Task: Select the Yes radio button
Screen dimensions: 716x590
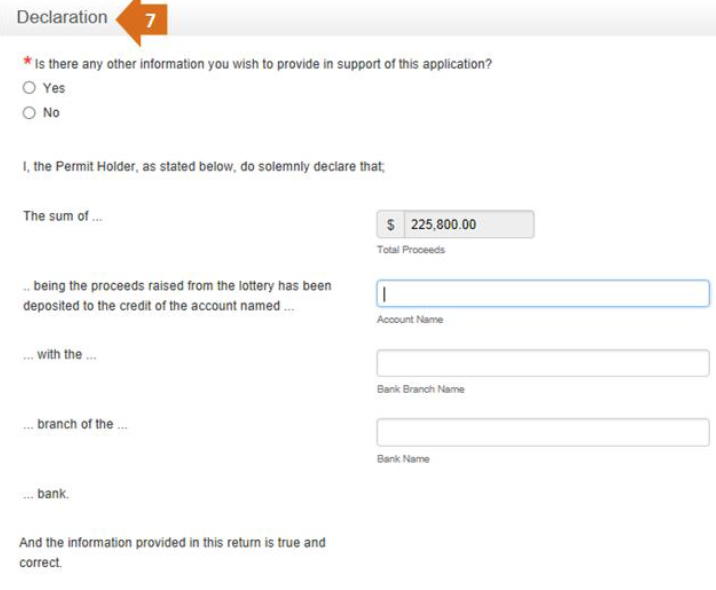Action: 29,88
